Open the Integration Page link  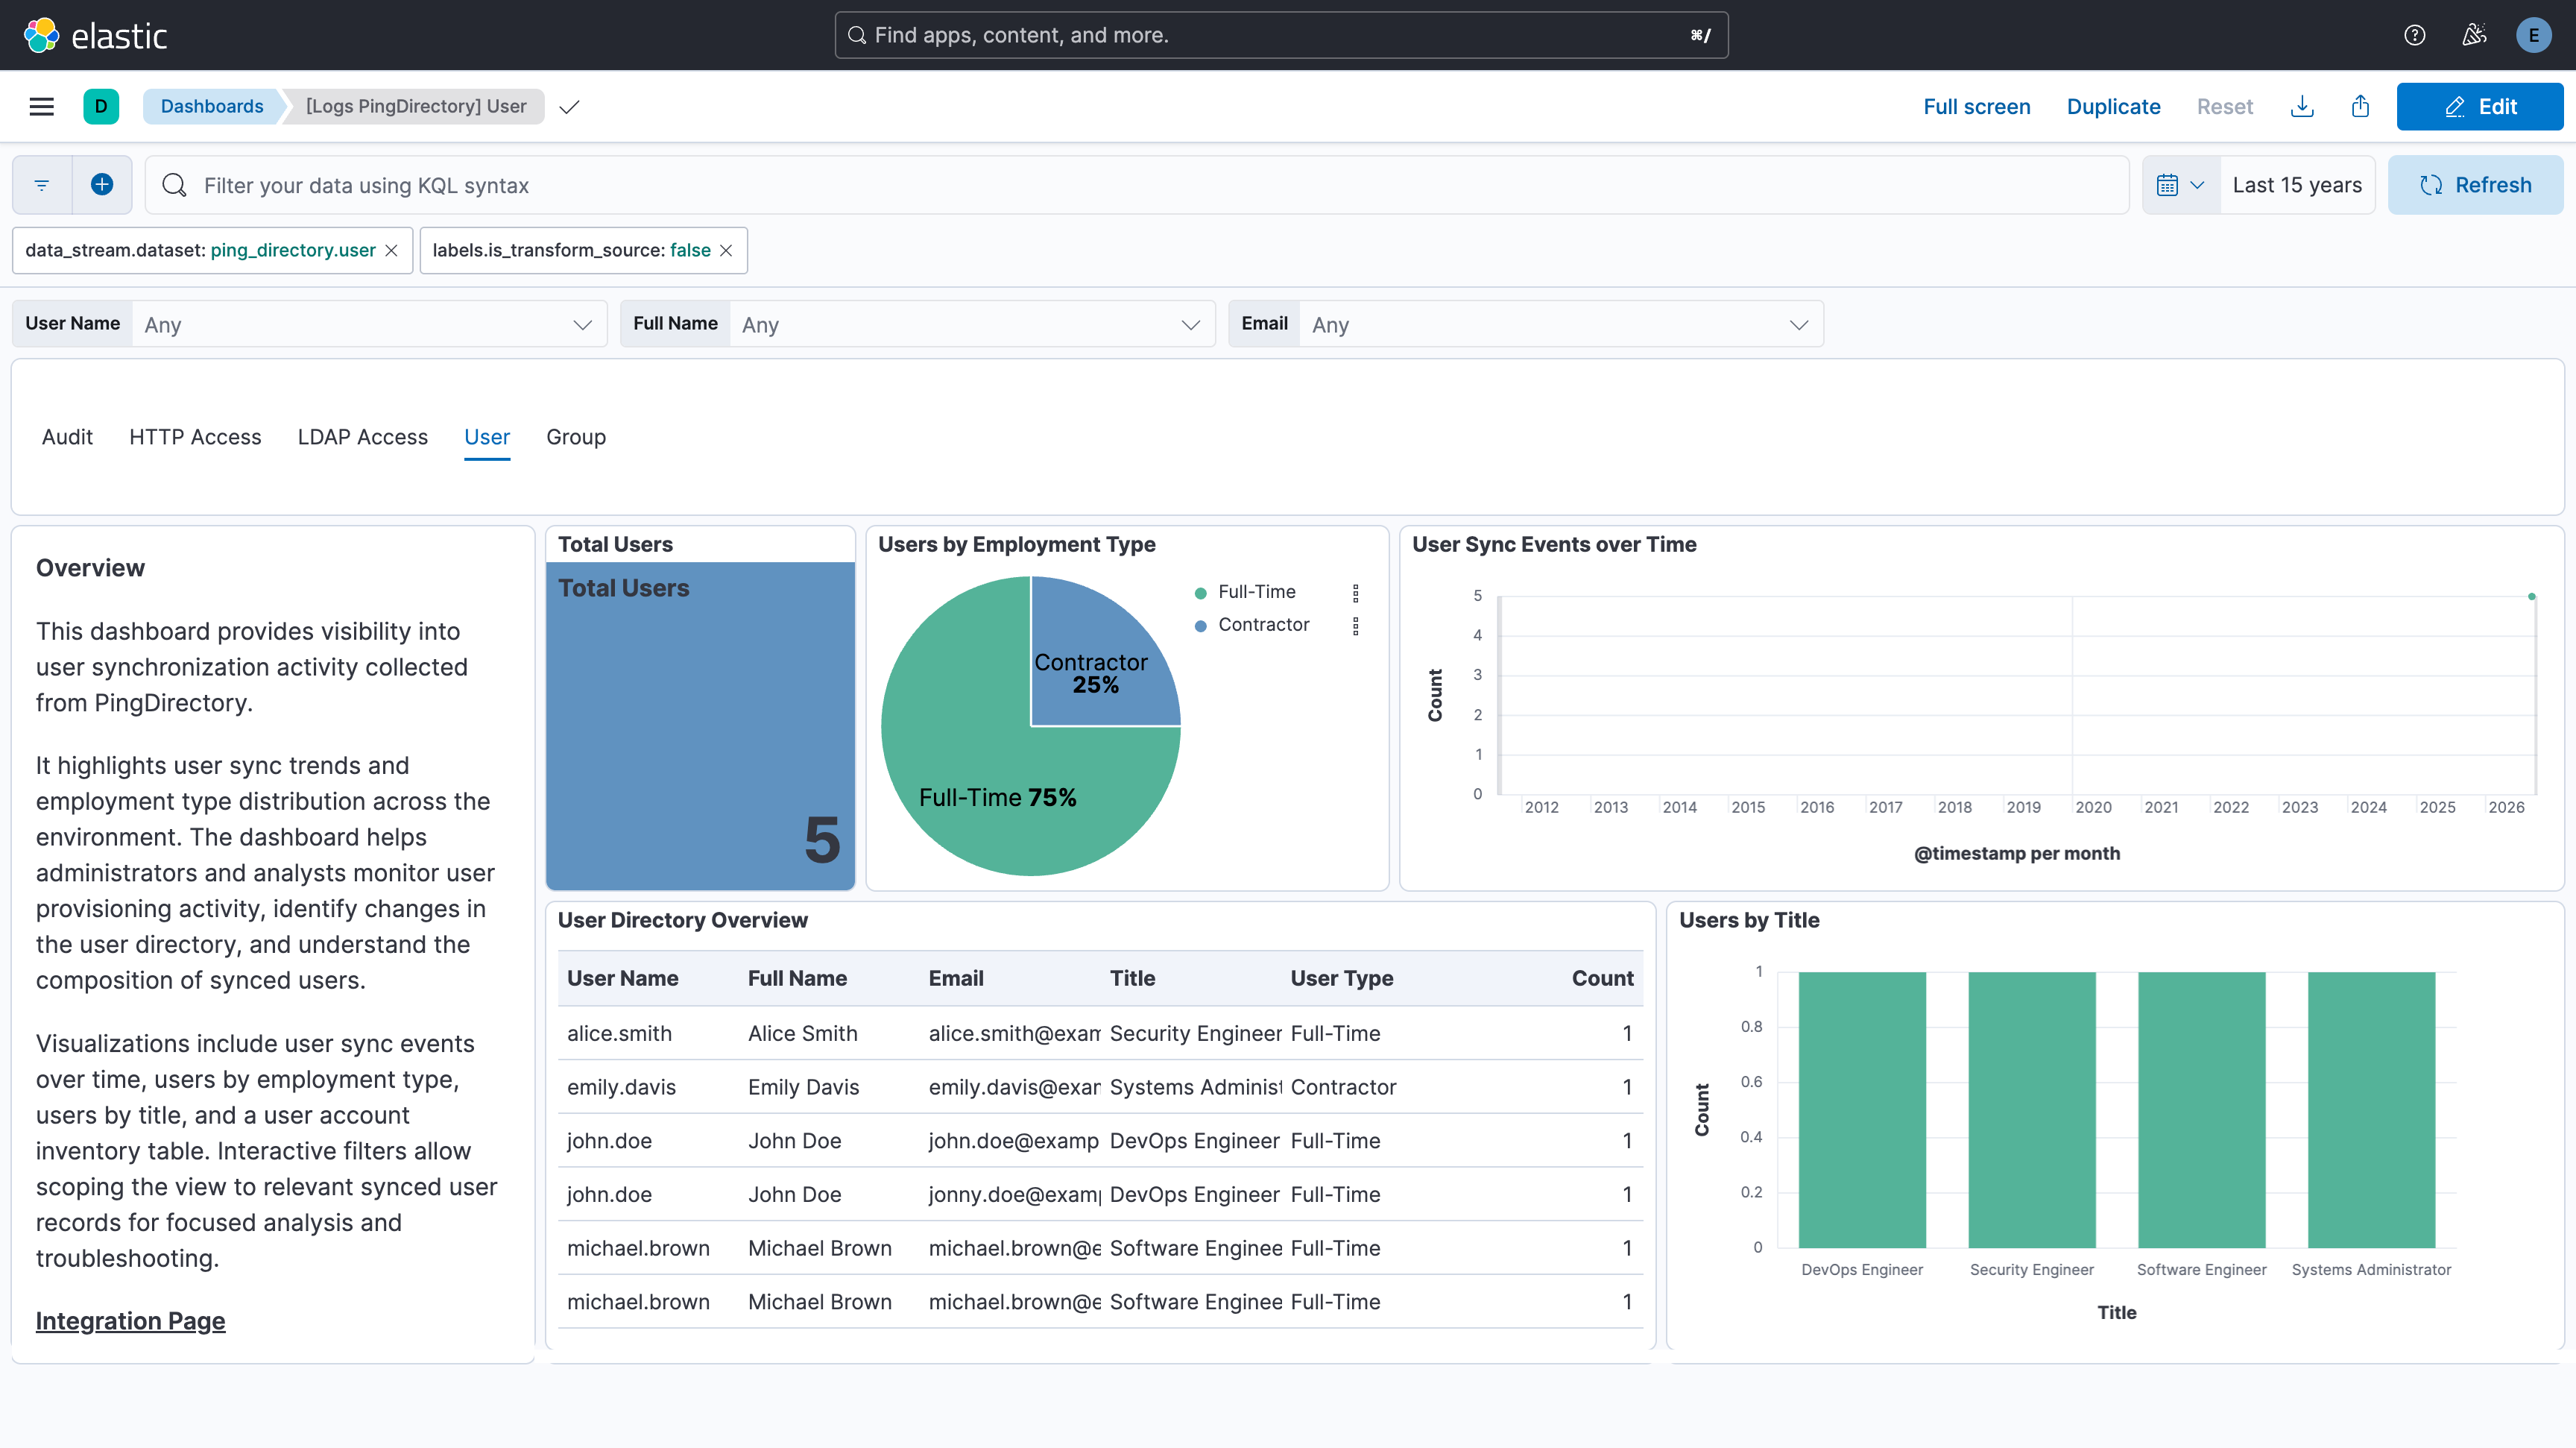coord(130,1321)
